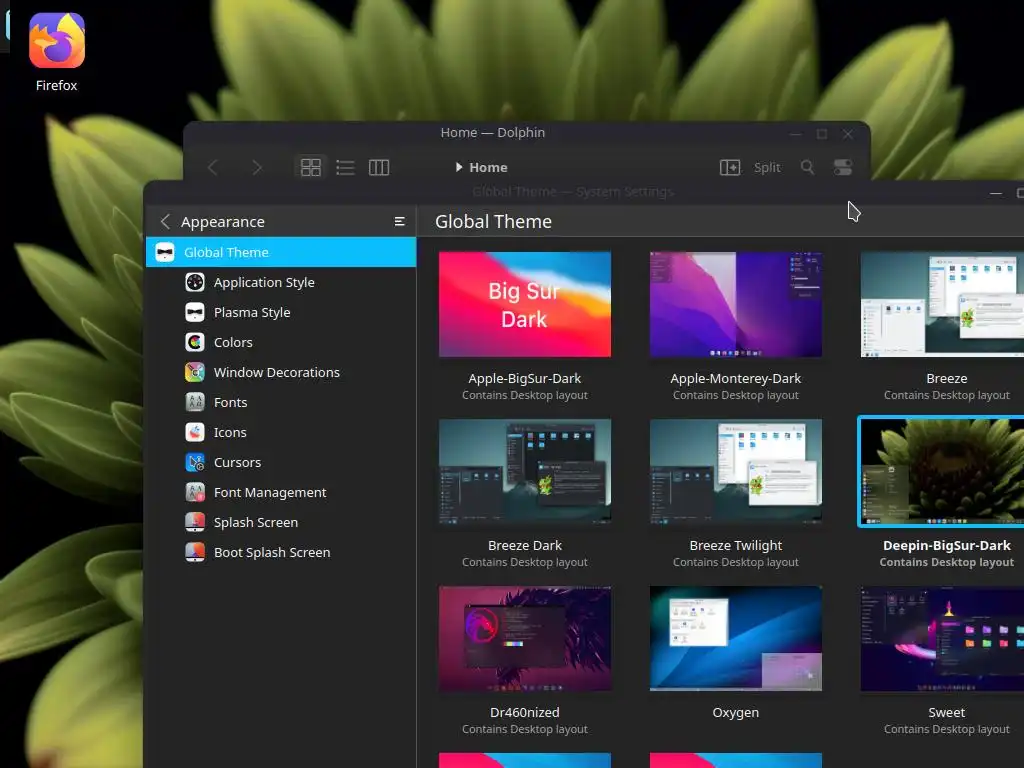This screenshot has height=768, width=1024.
Task: Close the Dolphin window
Action: (x=848, y=134)
